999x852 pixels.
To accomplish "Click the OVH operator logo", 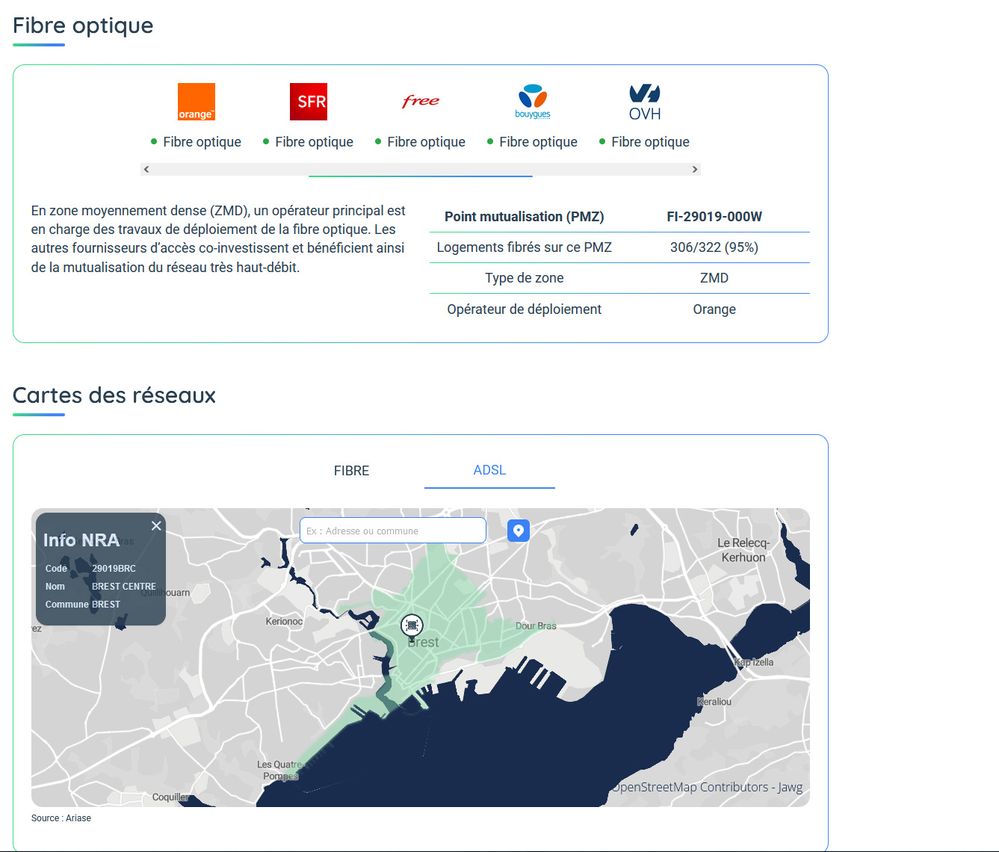I will point(645,102).
